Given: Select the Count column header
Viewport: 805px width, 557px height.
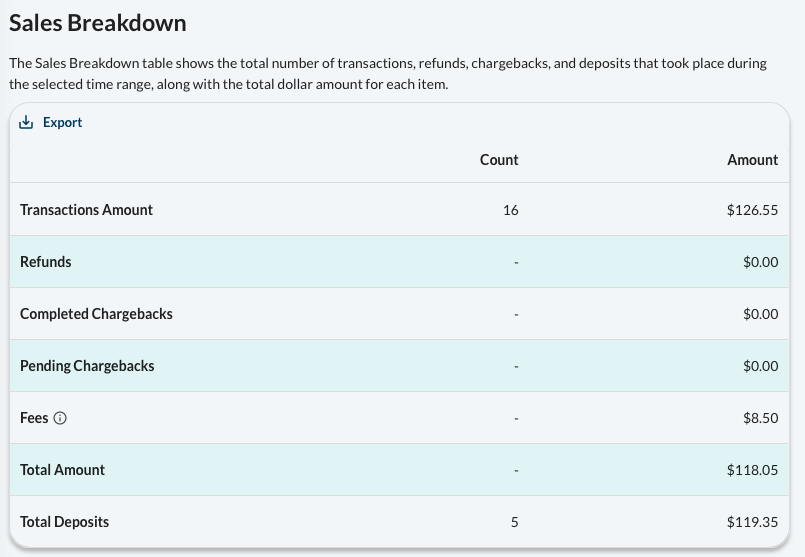Looking at the screenshot, I should 499,160.
